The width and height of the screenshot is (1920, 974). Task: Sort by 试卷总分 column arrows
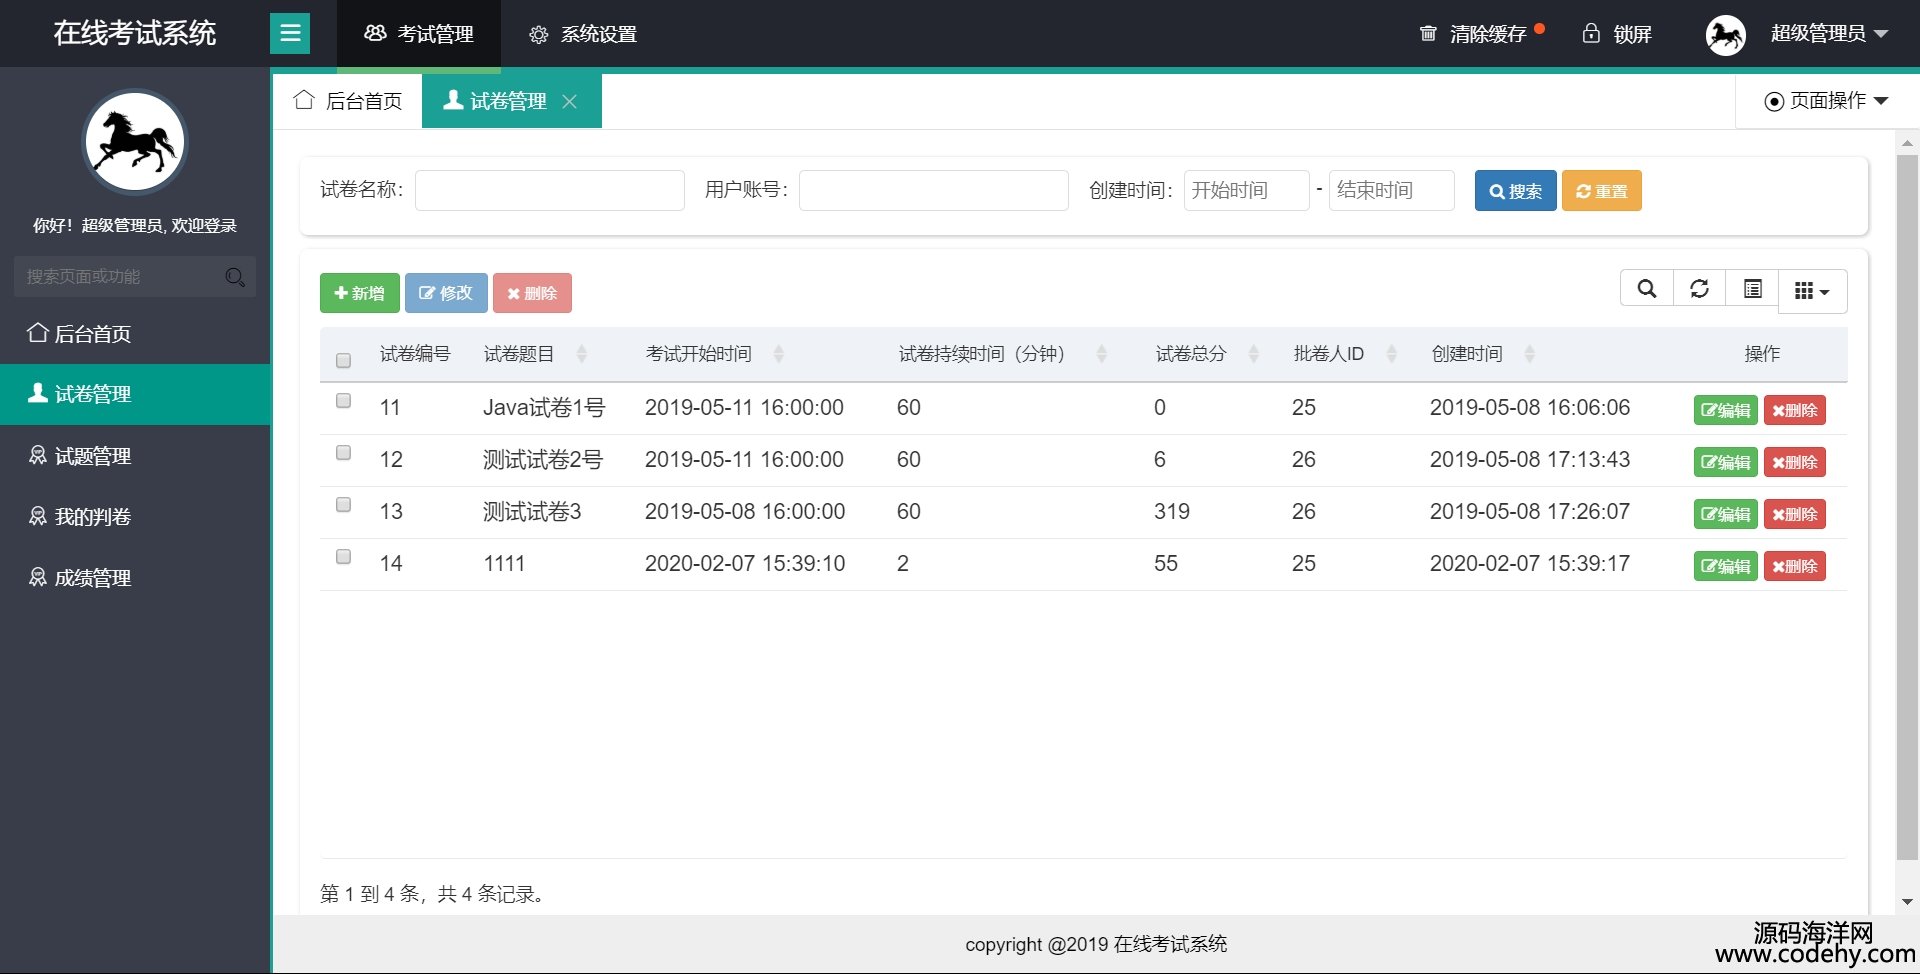point(1253,354)
